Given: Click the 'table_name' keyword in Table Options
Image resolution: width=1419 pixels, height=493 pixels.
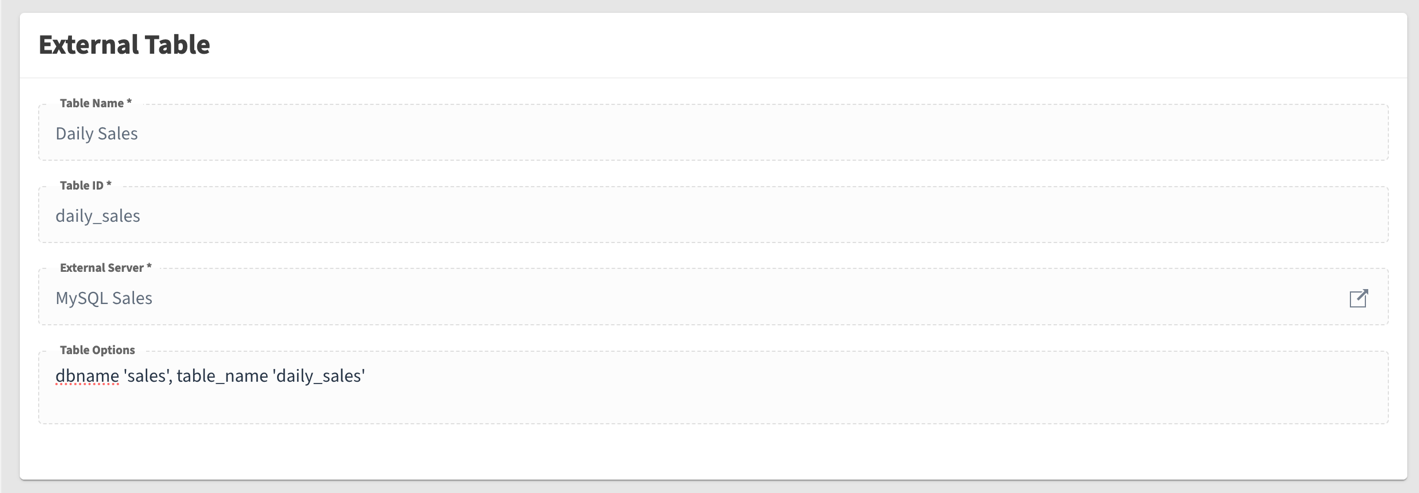Looking at the screenshot, I should (222, 377).
